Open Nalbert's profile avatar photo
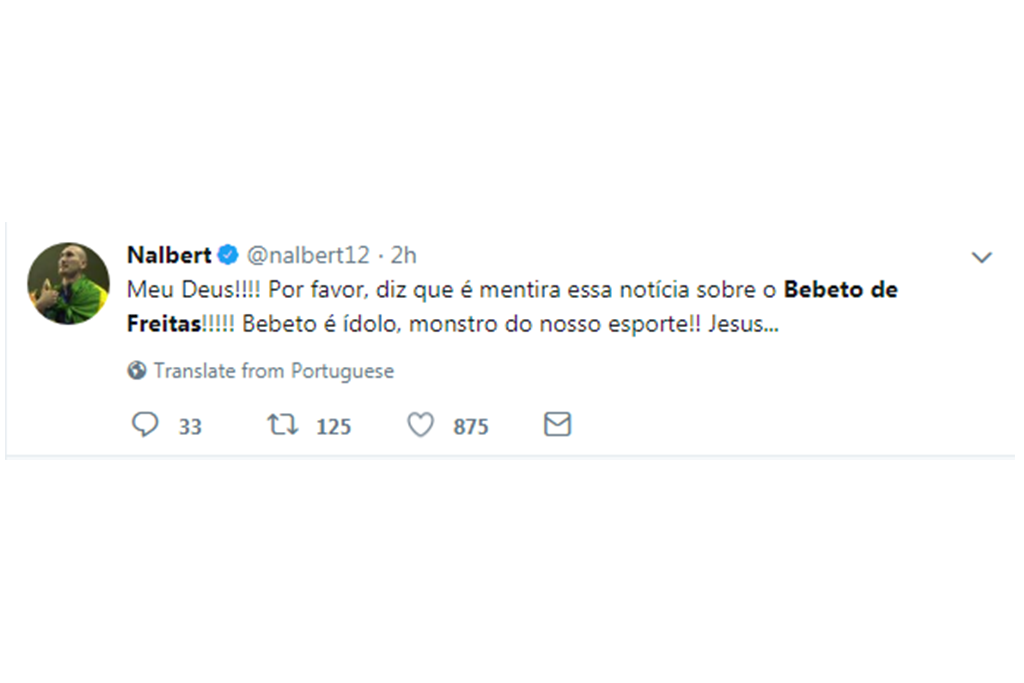 coord(68,283)
